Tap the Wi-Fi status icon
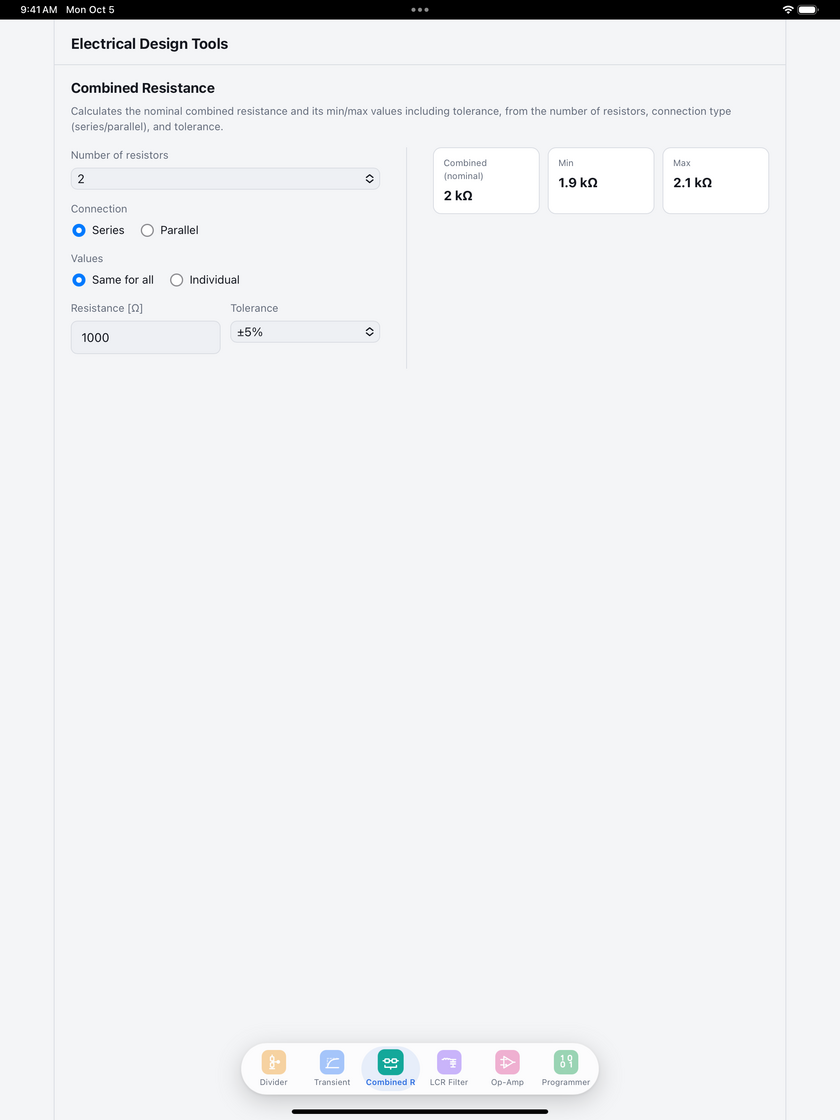This screenshot has height=1120, width=840. (x=788, y=9)
